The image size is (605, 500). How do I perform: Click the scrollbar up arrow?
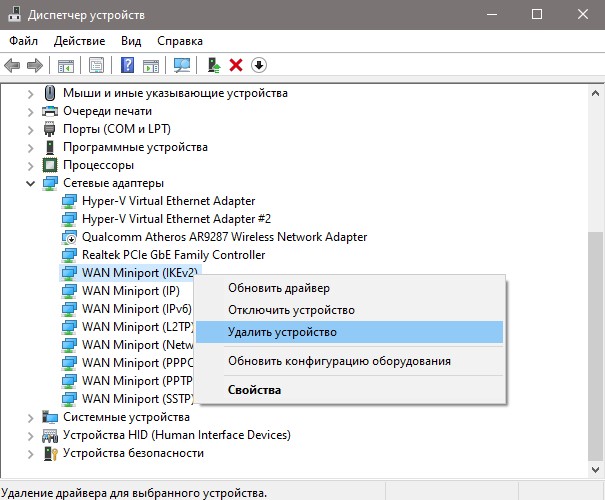(595, 93)
